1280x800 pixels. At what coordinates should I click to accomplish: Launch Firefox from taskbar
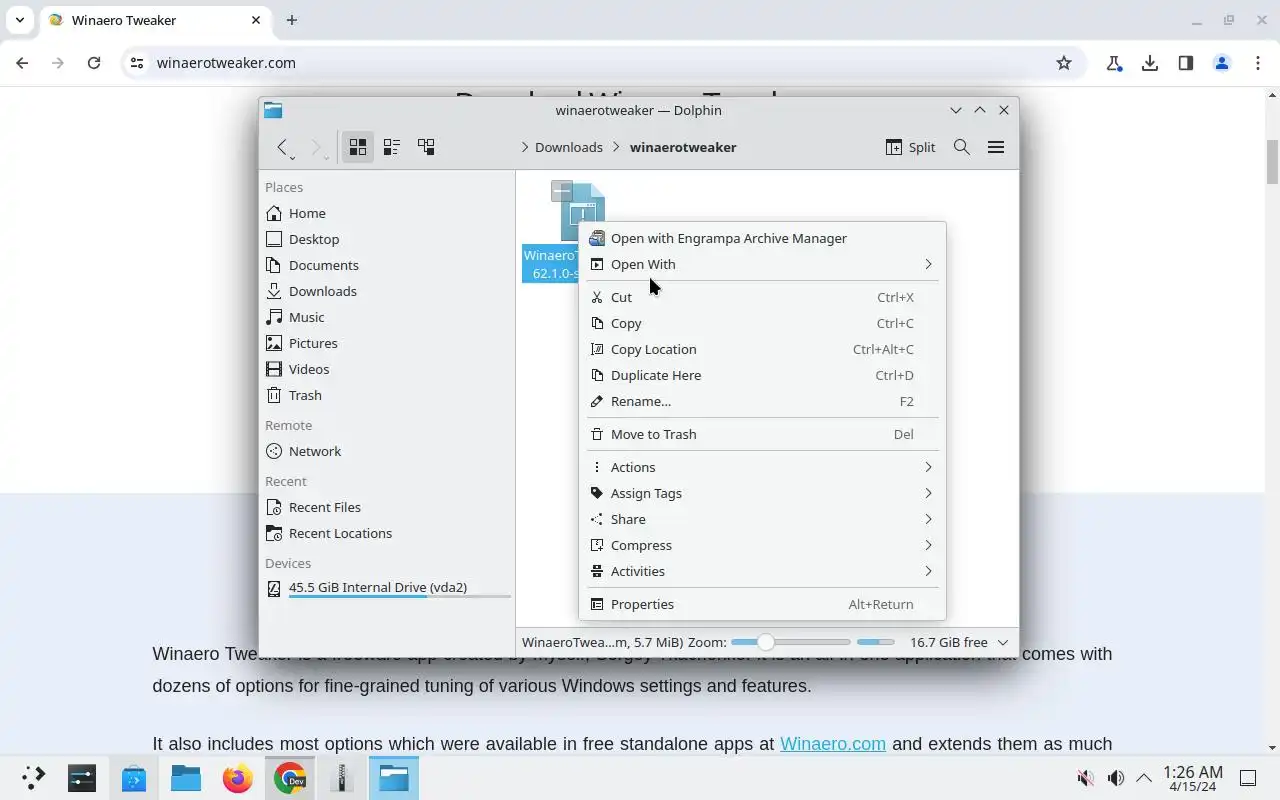click(x=238, y=778)
